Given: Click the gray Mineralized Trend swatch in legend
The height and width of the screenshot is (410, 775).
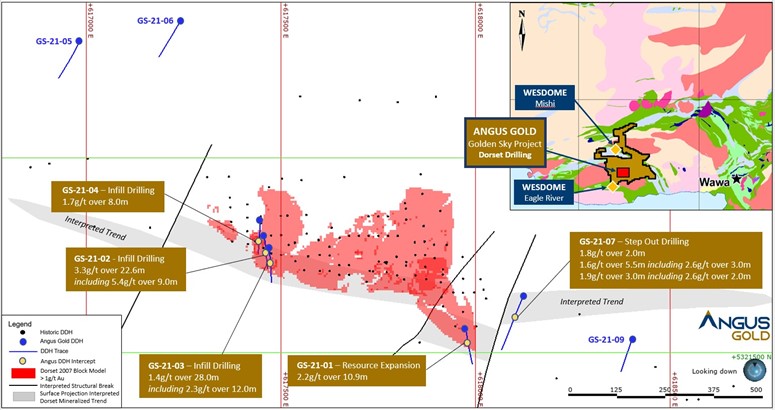Looking at the screenshot, I should click(x=22, y=397).
